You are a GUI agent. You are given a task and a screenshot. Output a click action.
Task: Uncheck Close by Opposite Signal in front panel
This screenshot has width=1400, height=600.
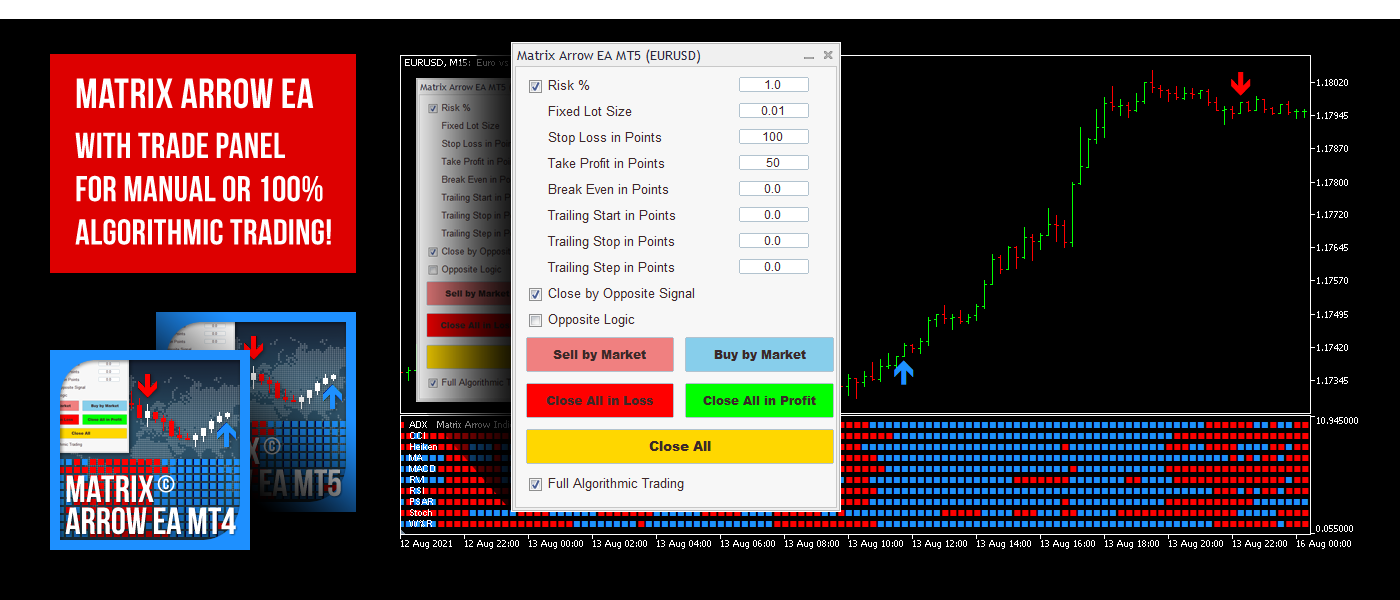(x=535, y=294)
